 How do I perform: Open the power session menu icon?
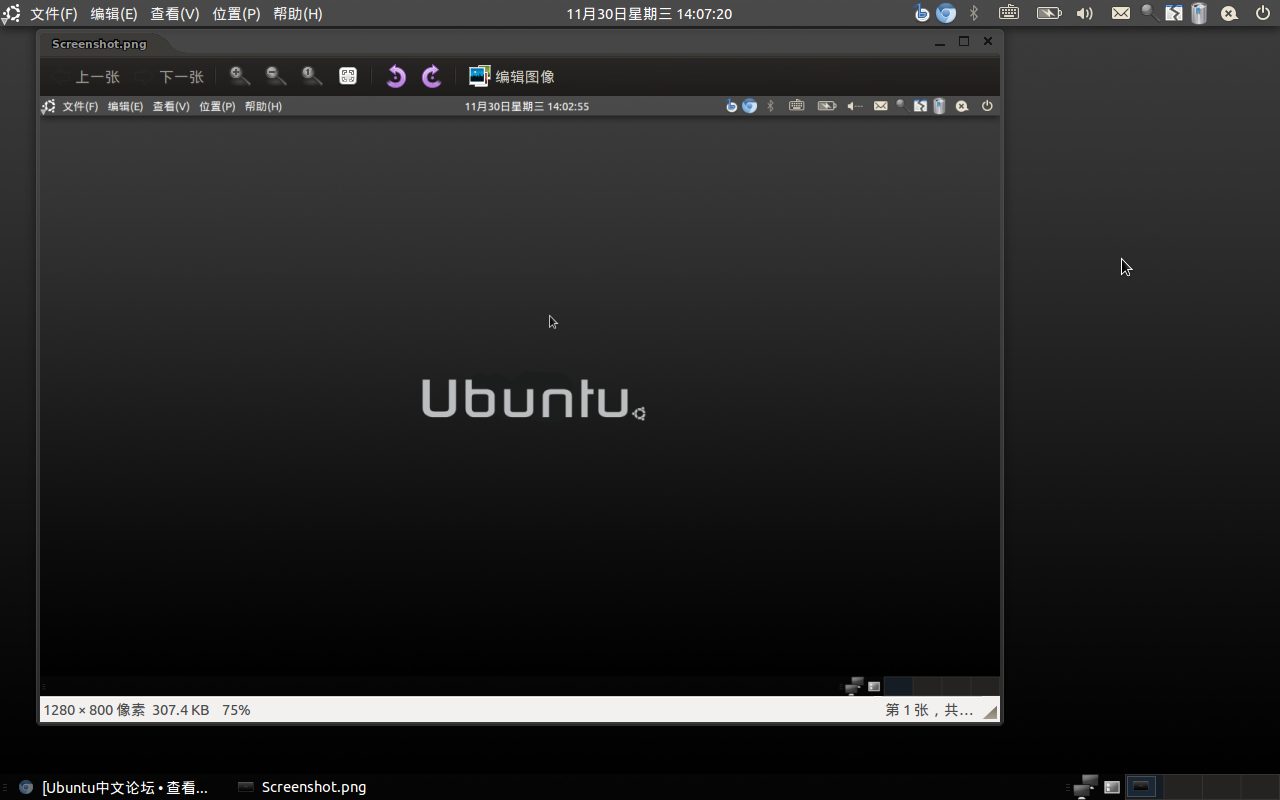point(1263,13)
